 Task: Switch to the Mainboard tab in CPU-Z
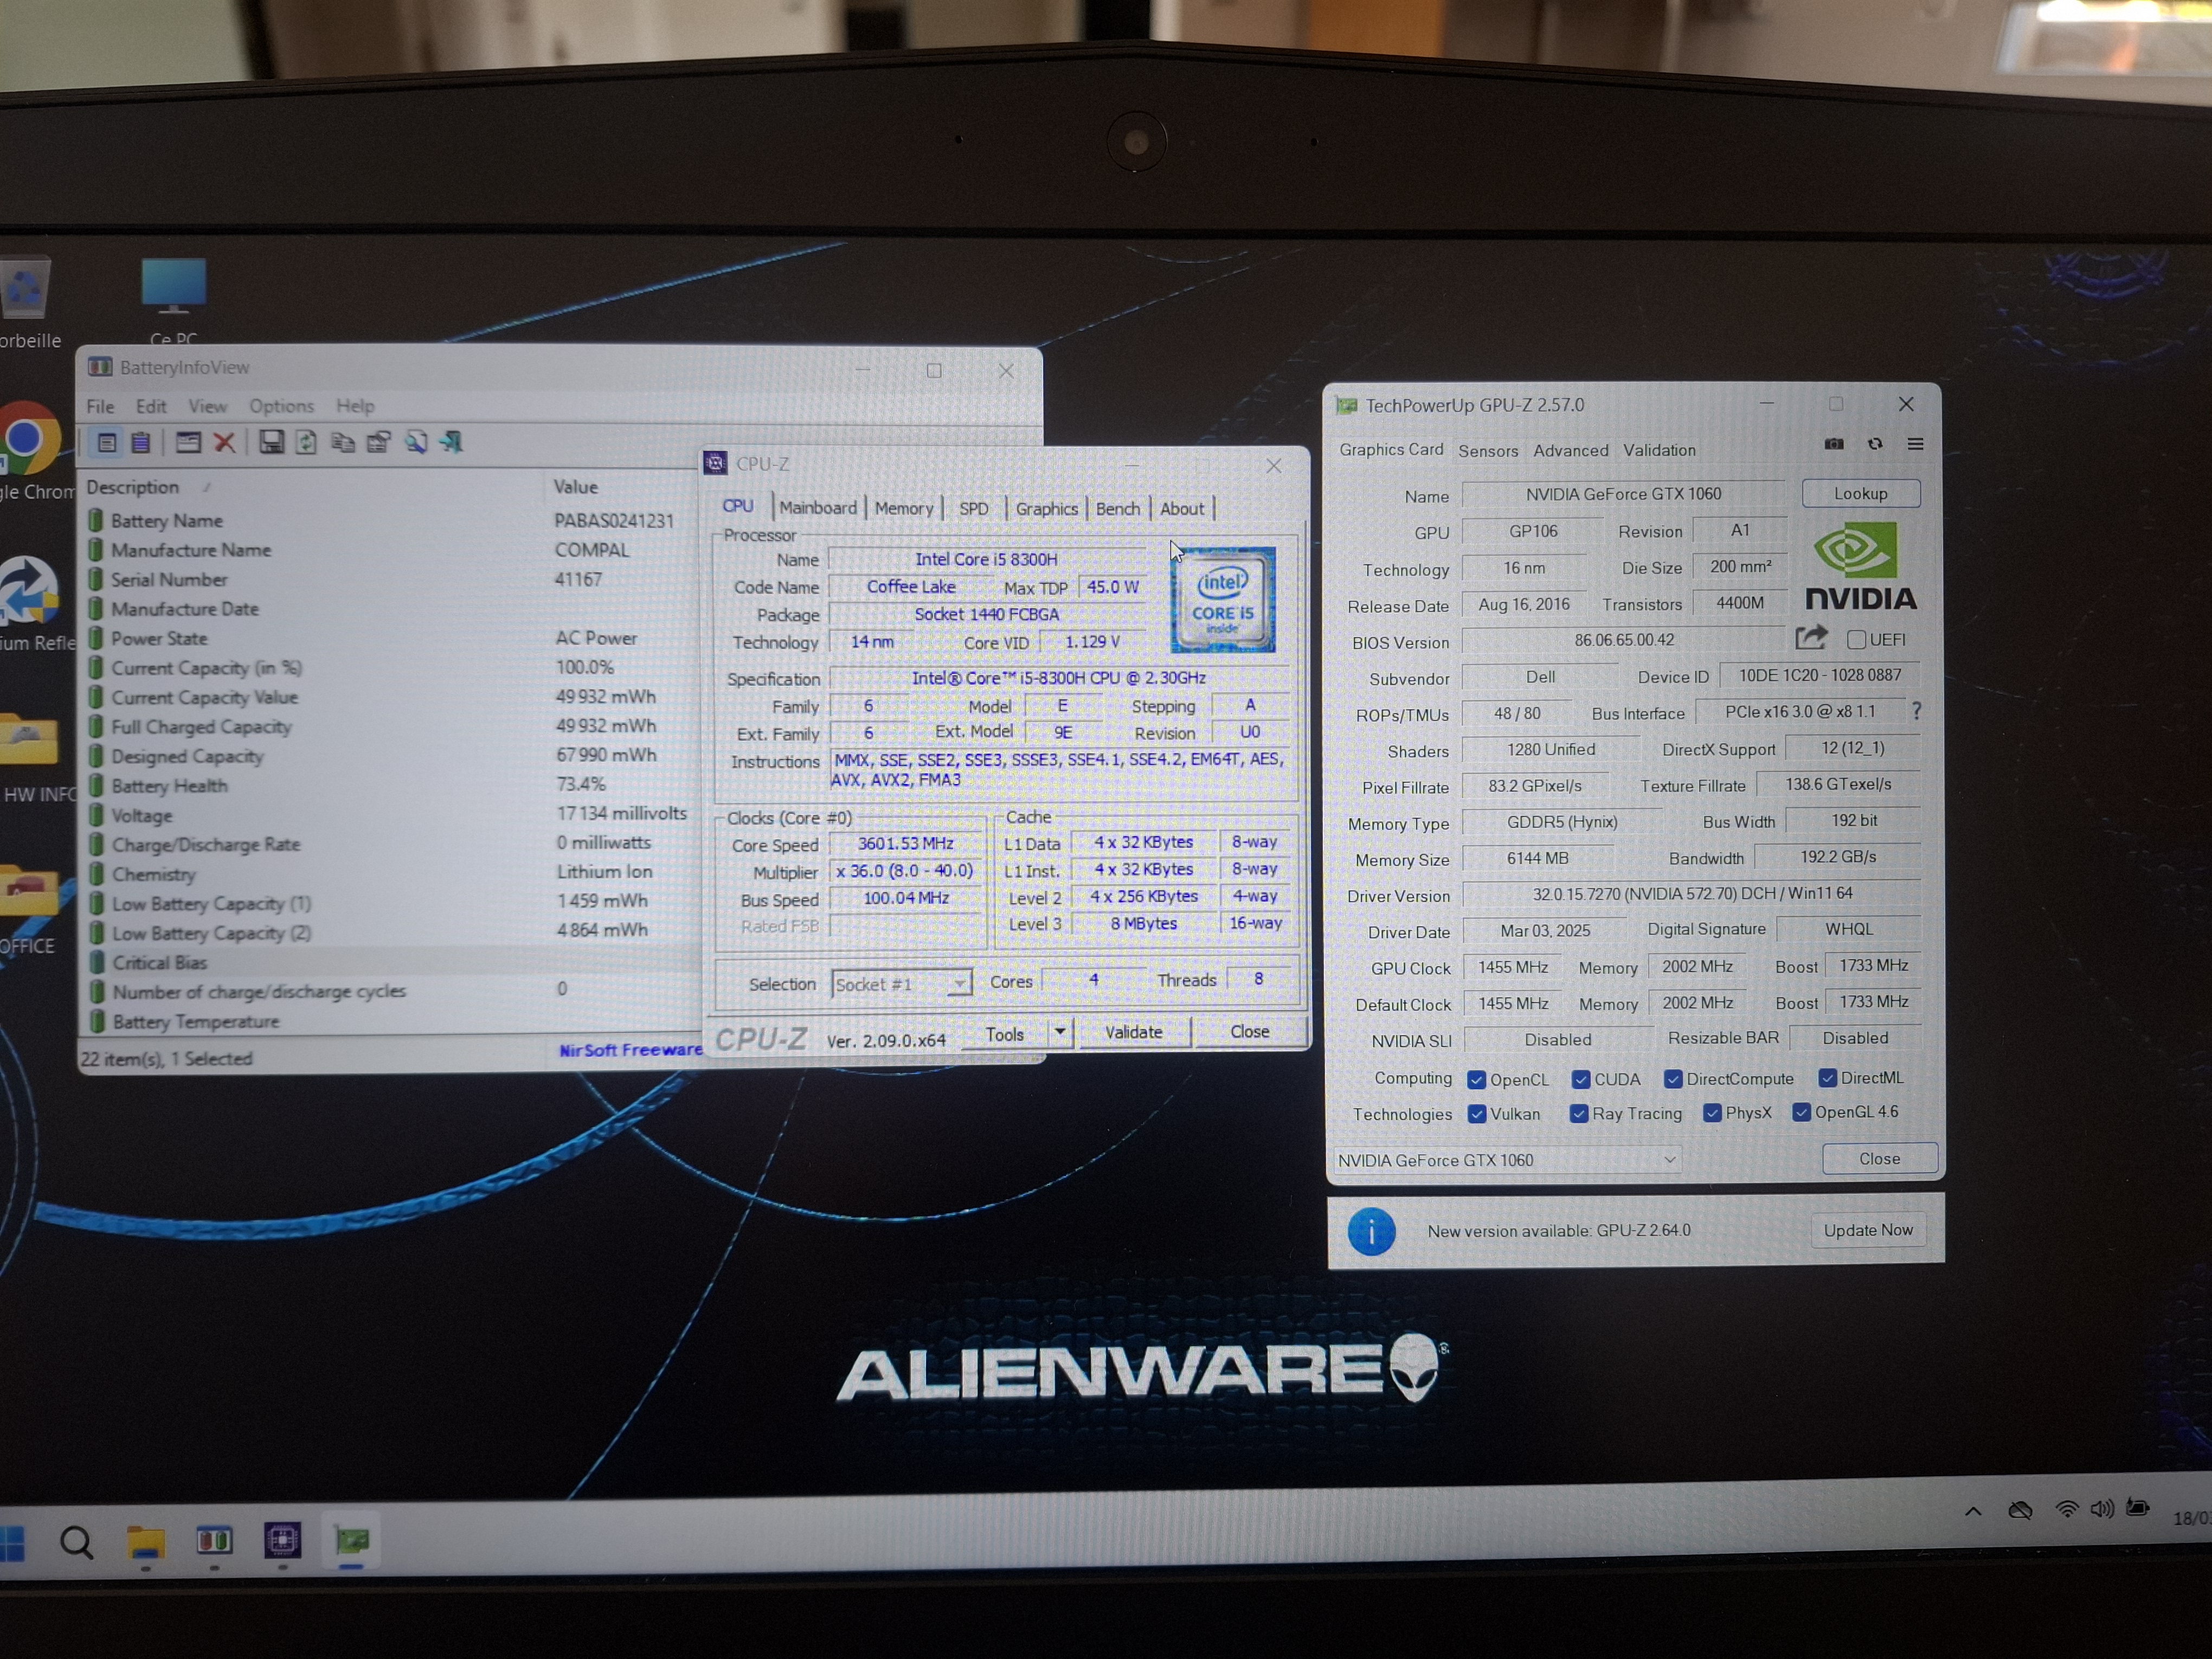[818, 508]
